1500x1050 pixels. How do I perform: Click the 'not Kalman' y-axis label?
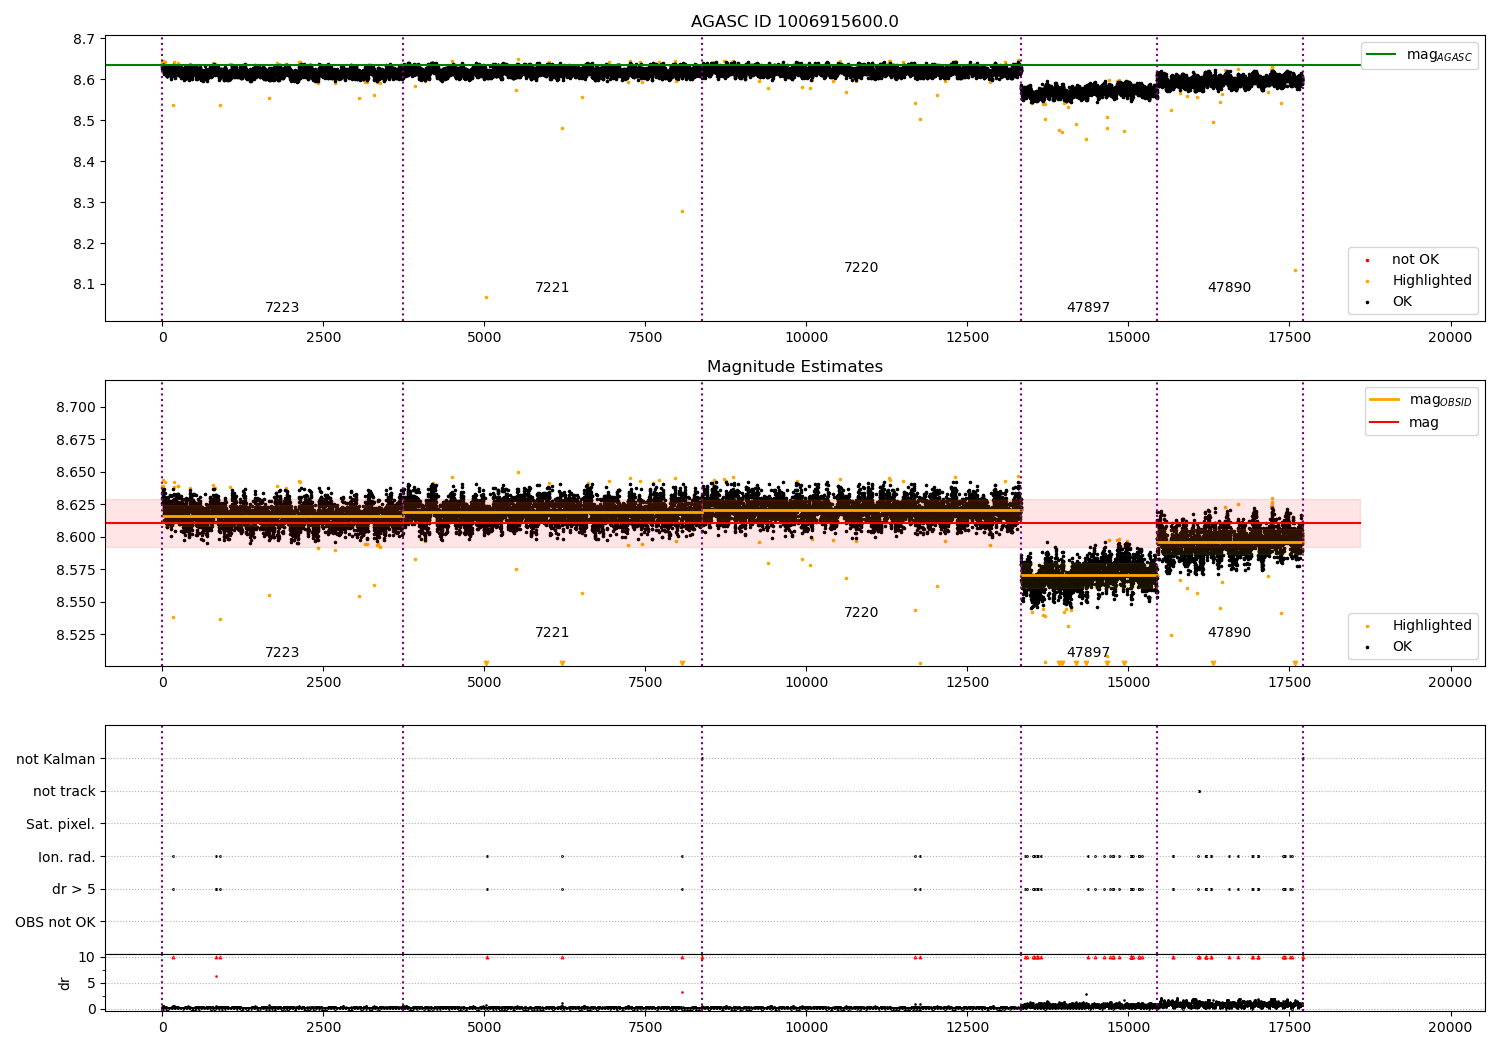tap(56, 760)
